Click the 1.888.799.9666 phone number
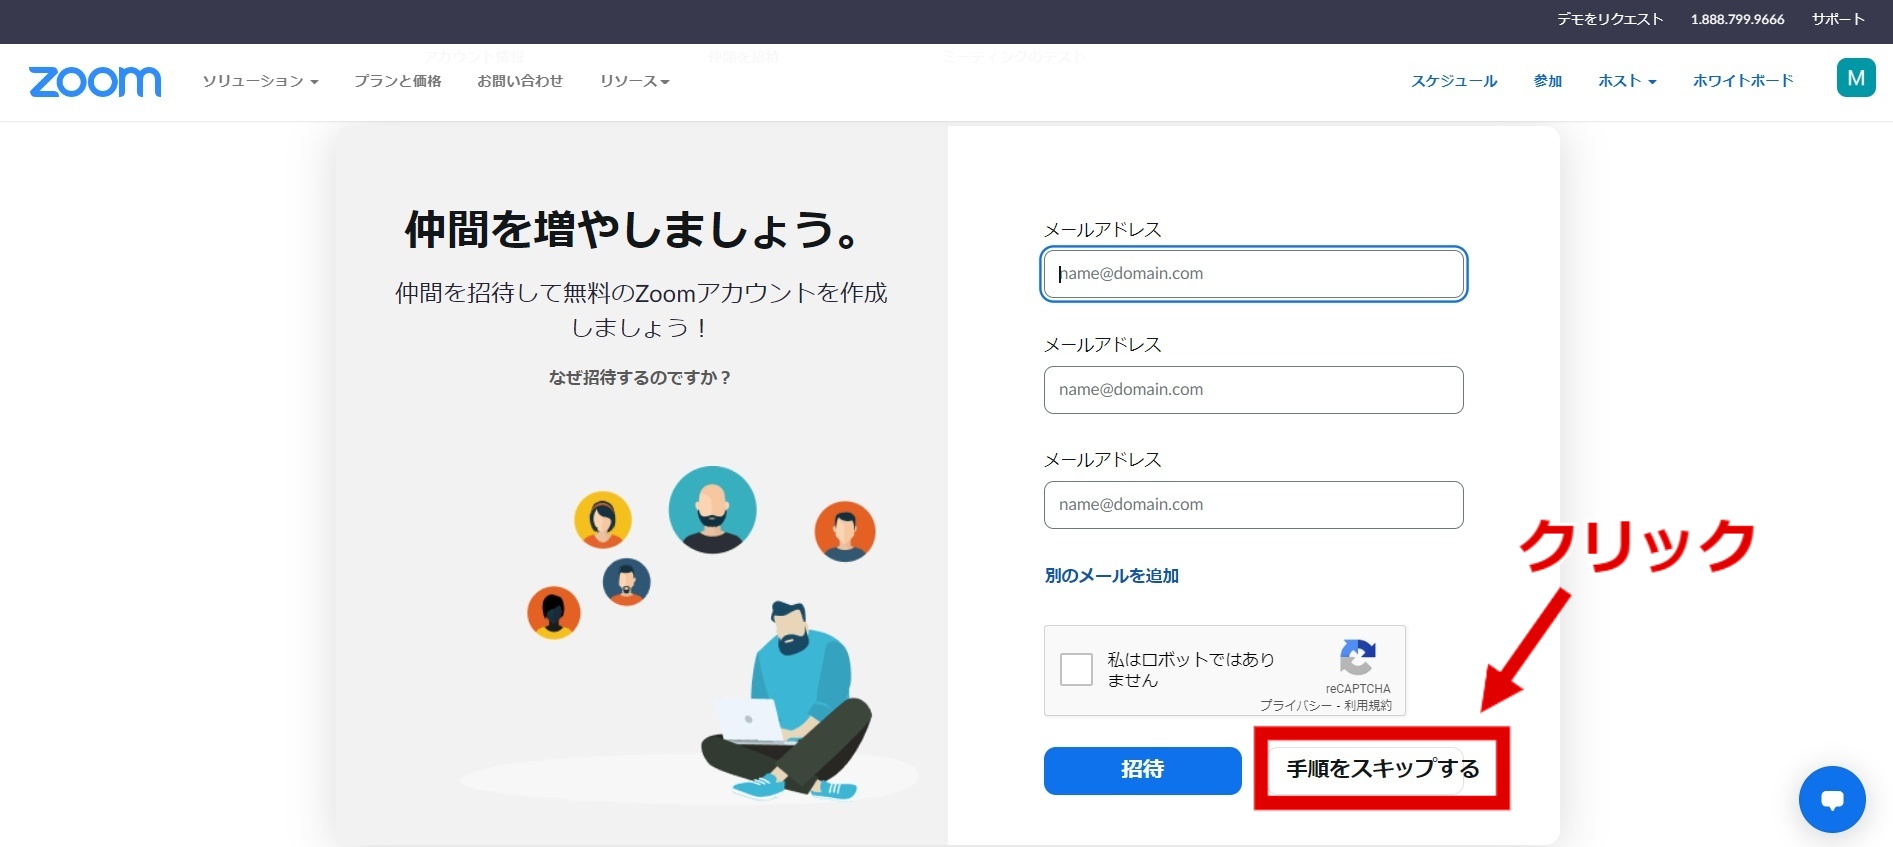Screen dimensions: 1893x847 (1738, 19)
